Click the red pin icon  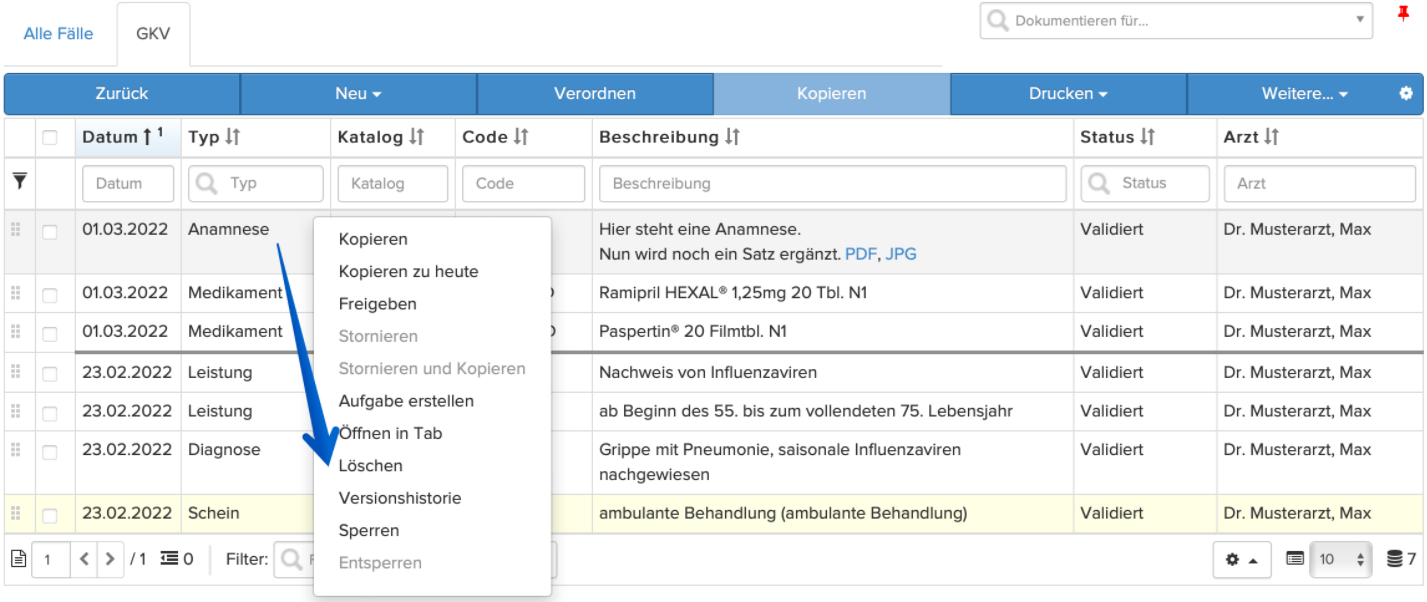coord(1403,14)
